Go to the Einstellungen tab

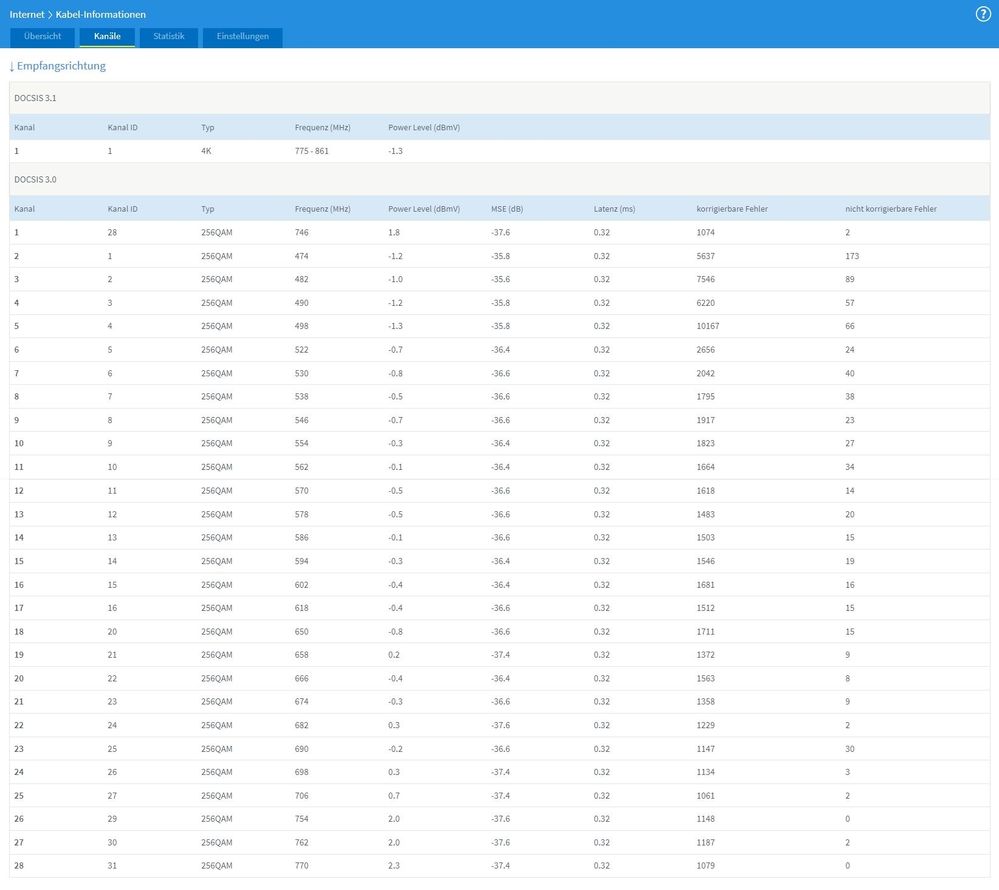pos(242,37)
